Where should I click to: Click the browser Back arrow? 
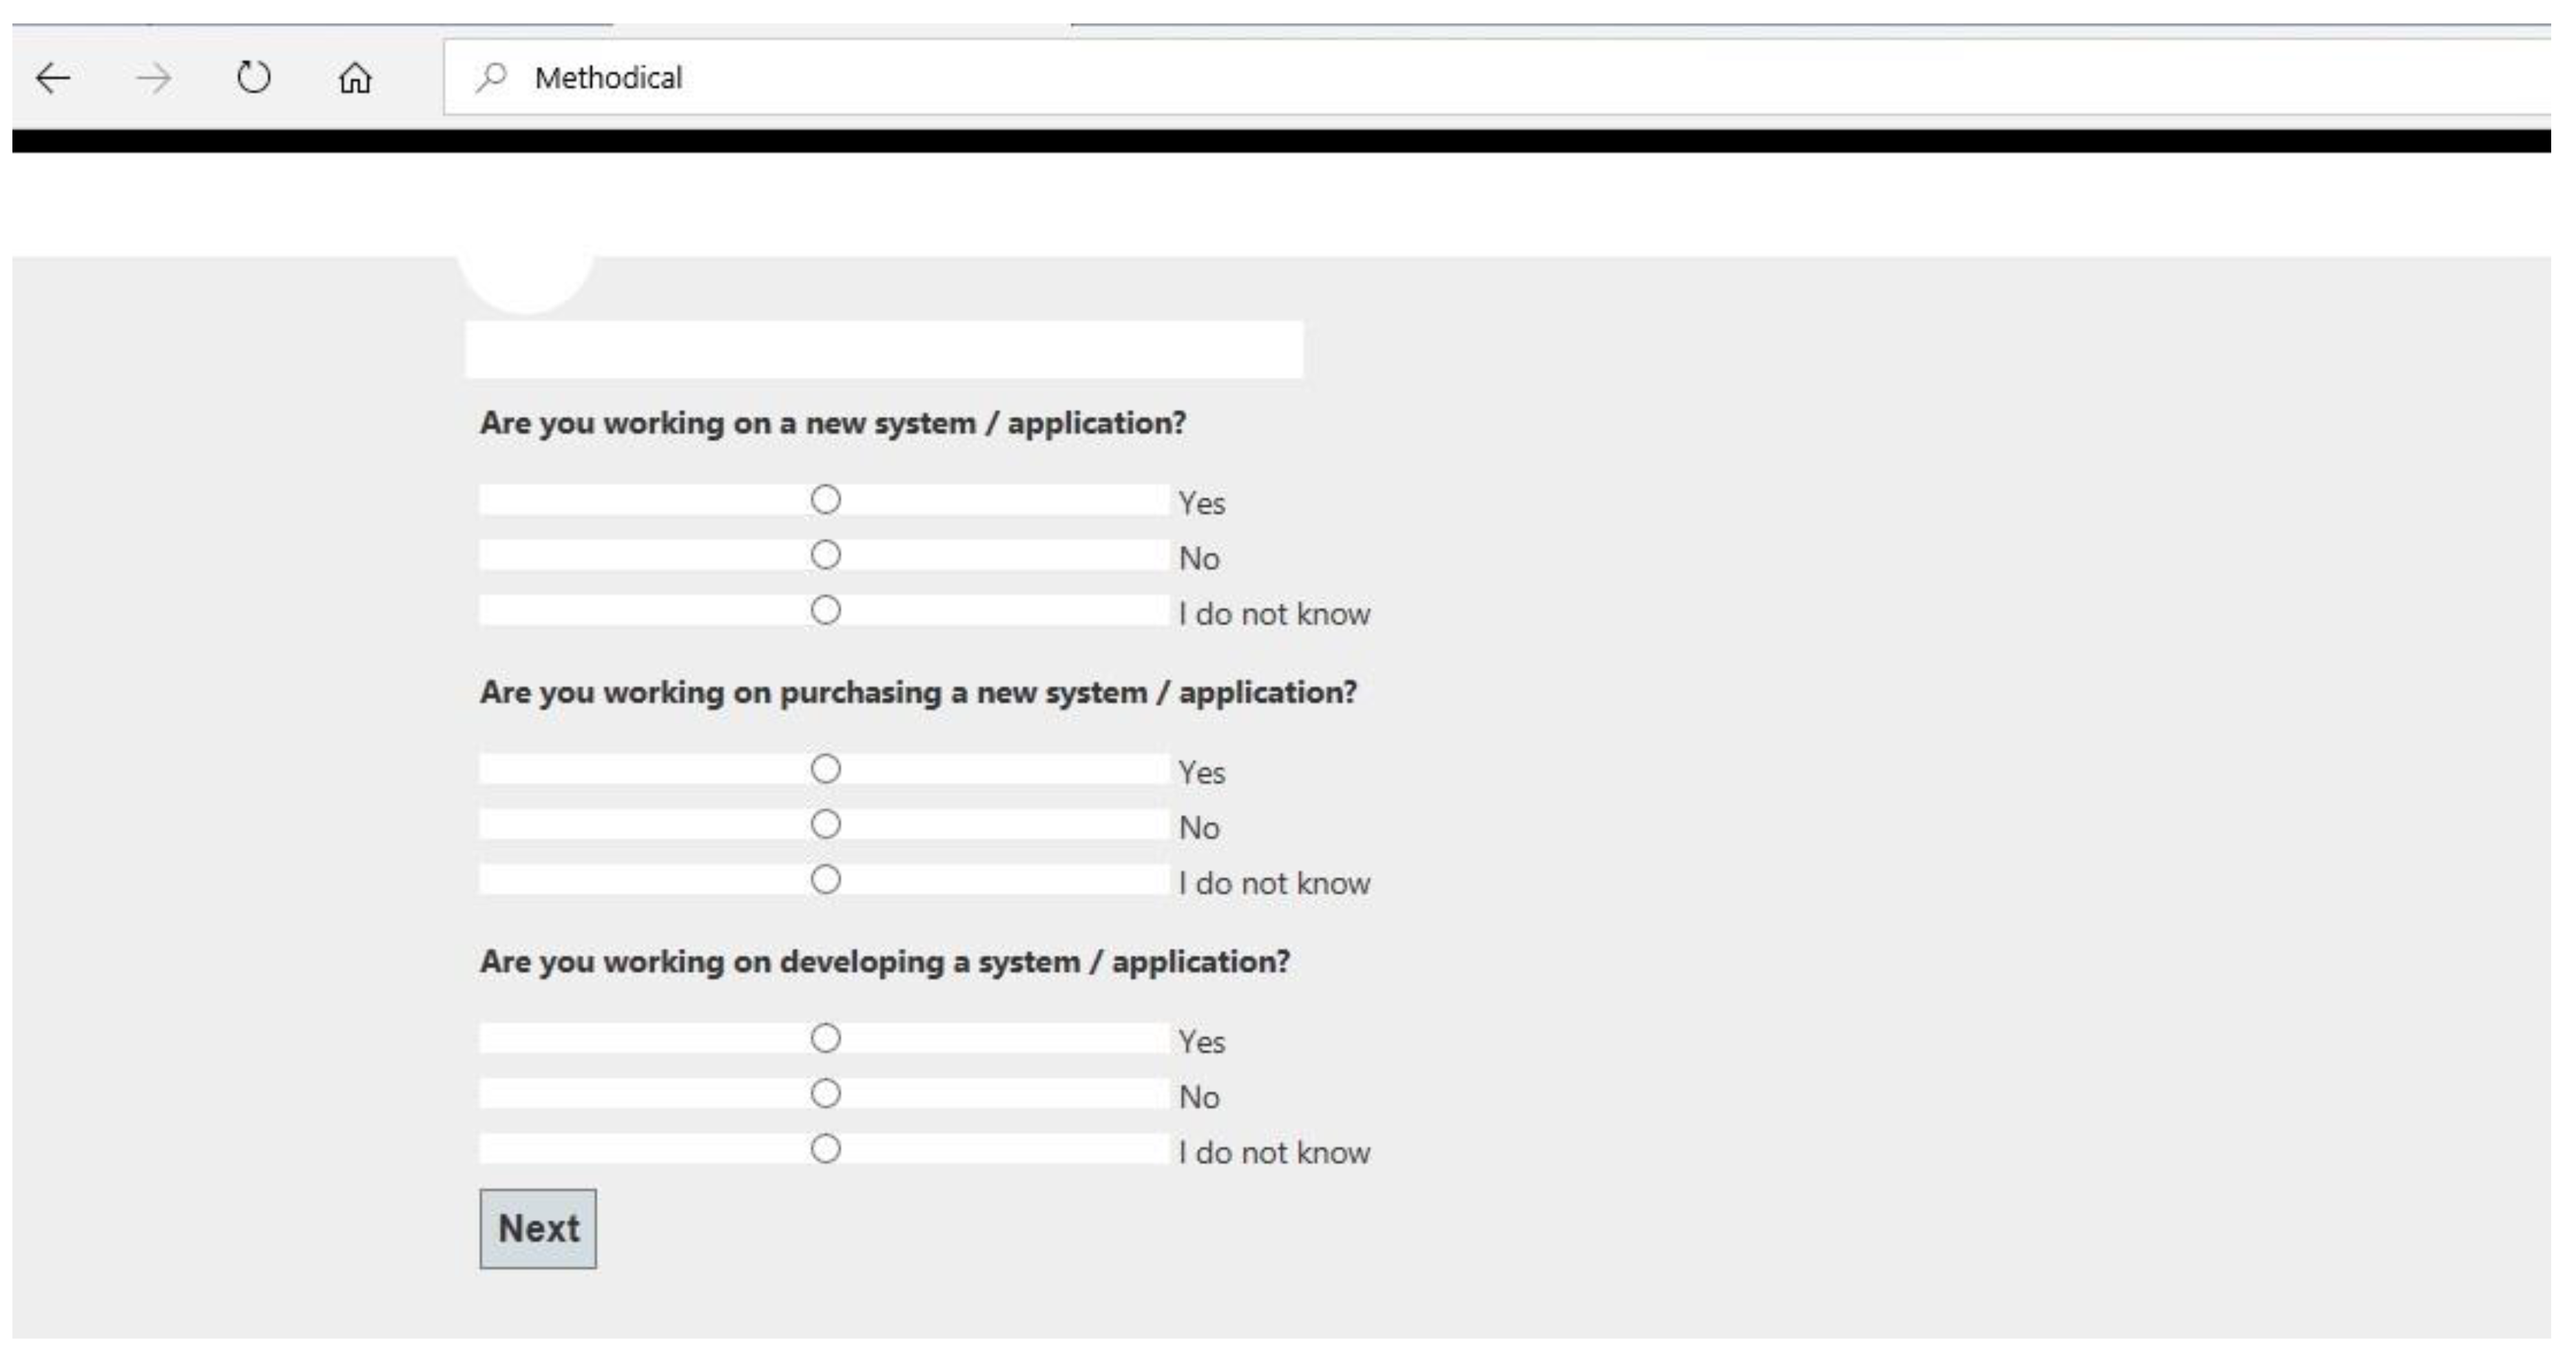tap(53, 78)
